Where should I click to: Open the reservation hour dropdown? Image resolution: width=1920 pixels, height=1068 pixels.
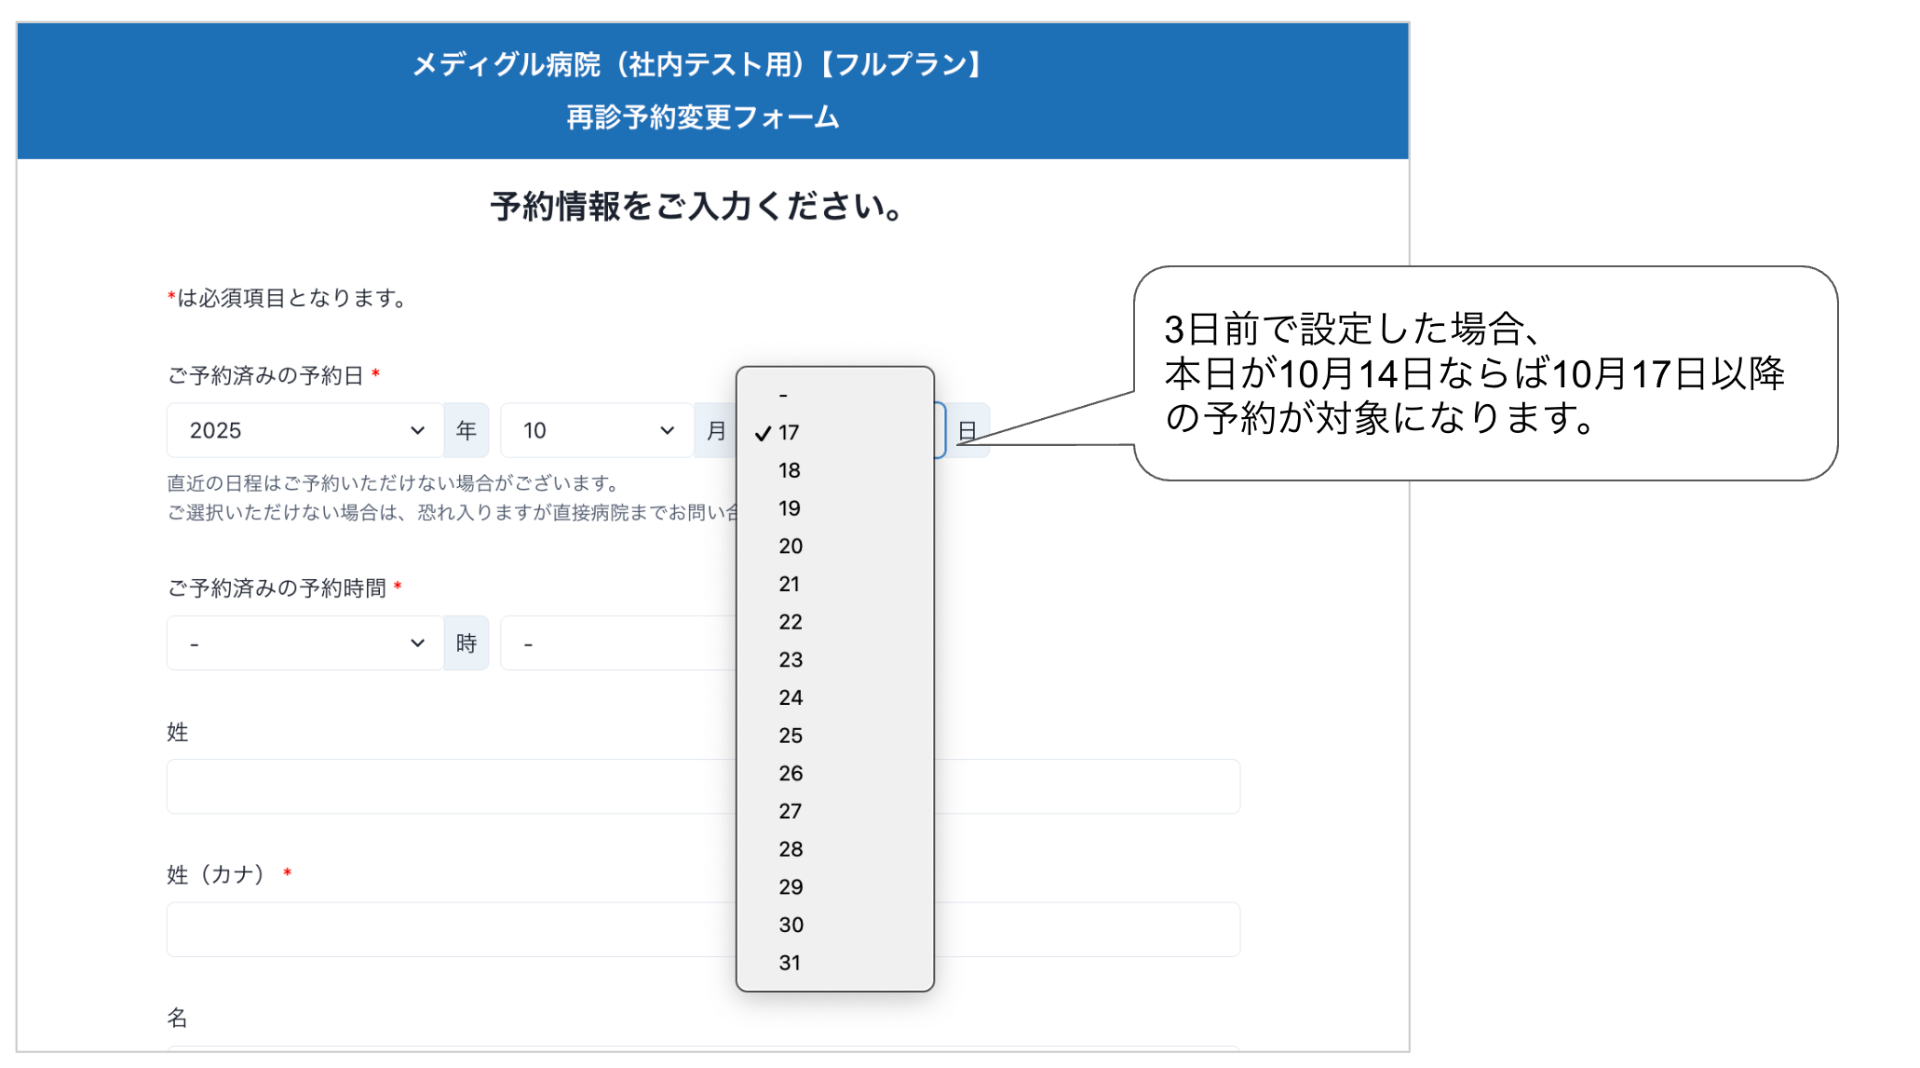(304, 644)
